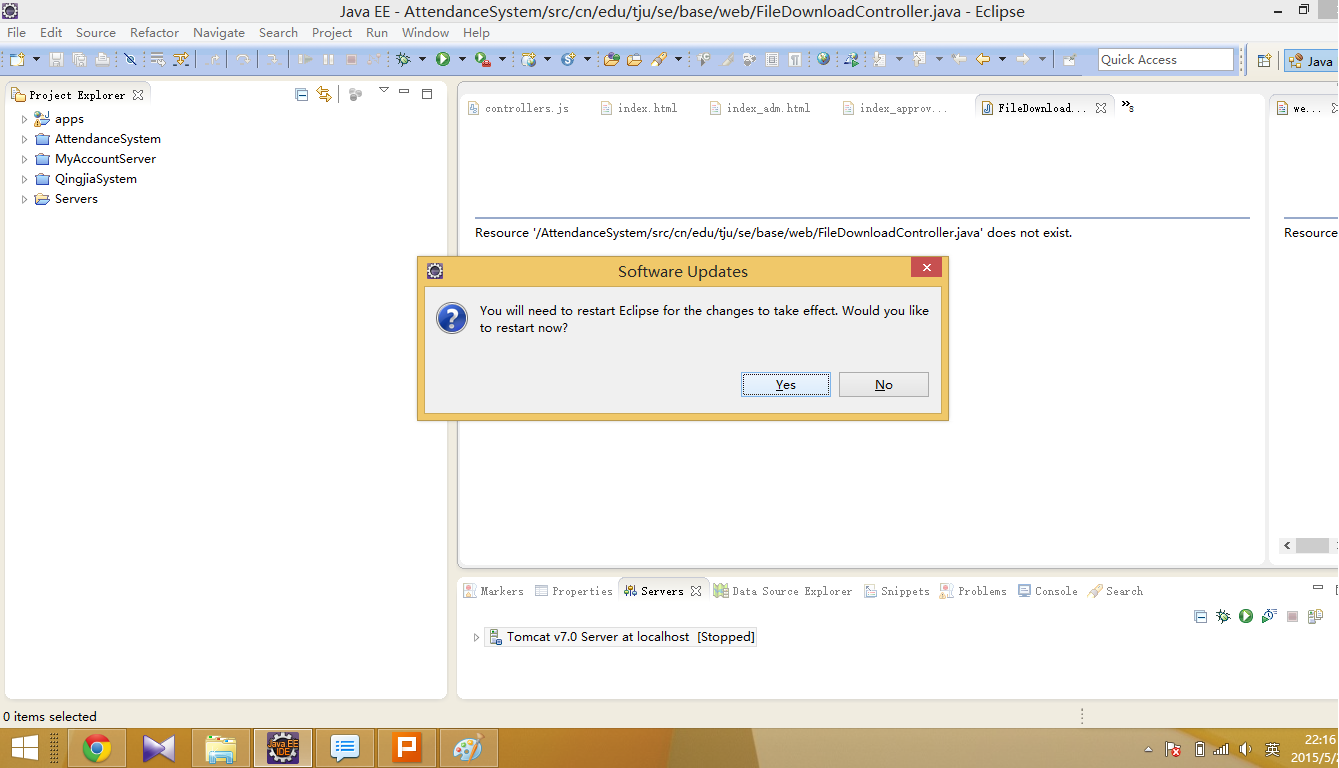
Task: Close the FileDownload editor tab
Action: pyautogui.click(x=1101, y=108)
